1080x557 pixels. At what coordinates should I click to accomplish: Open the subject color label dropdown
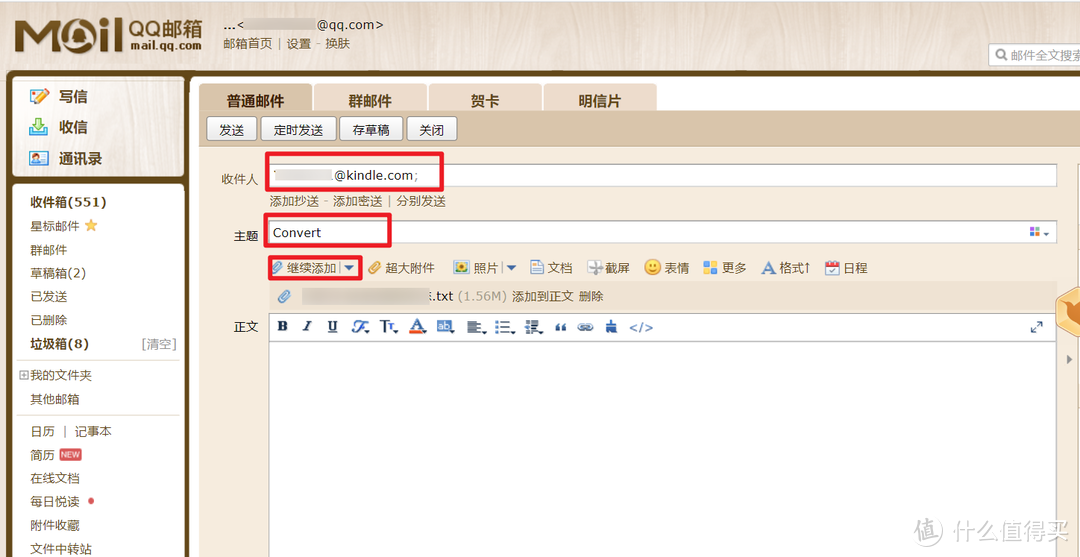coord(1039,233)
